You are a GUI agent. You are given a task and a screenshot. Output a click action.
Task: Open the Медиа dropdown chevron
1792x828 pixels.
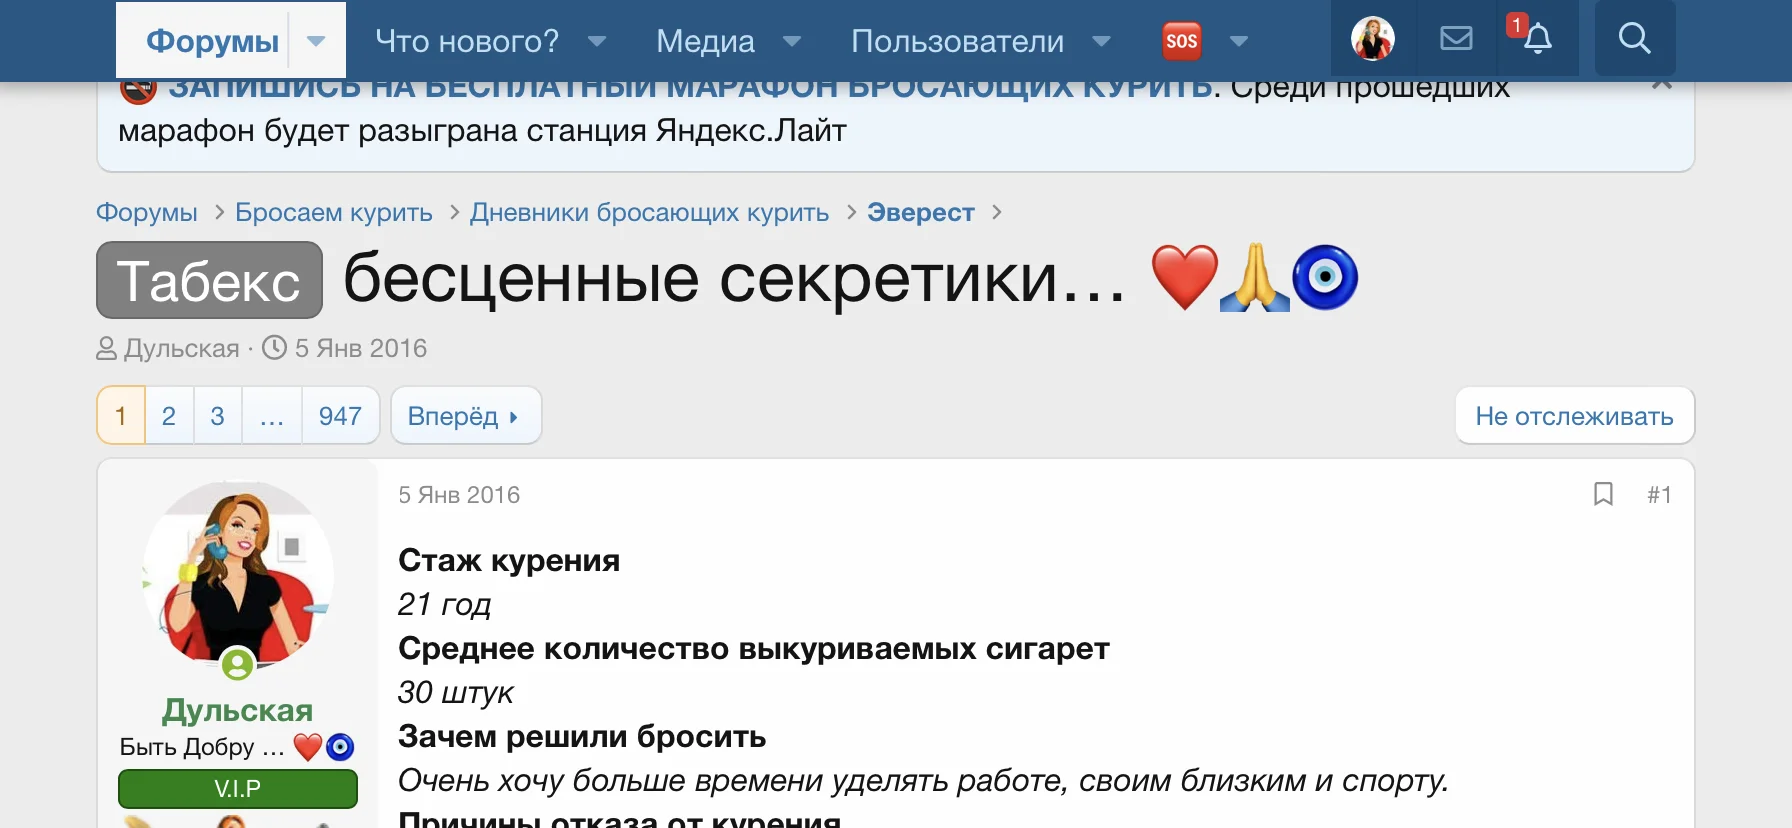click(793, 42)
